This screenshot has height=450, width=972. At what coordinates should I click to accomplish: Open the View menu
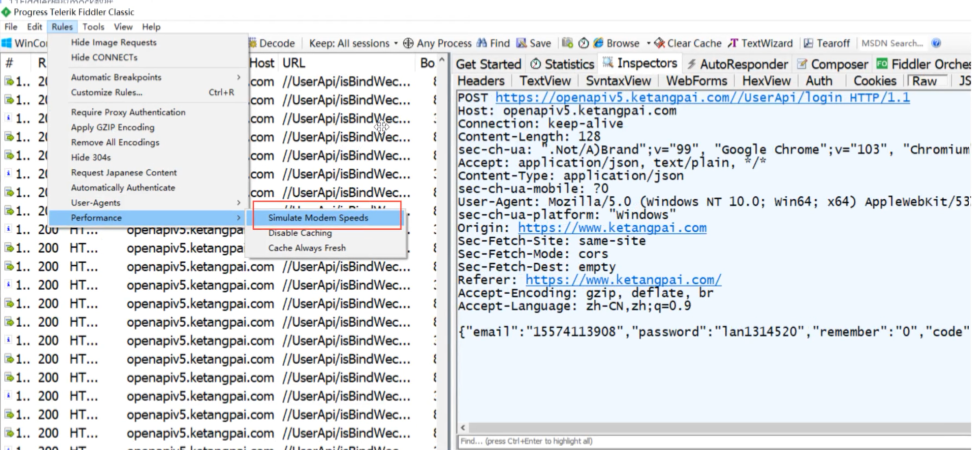click(x=123, y=27)
